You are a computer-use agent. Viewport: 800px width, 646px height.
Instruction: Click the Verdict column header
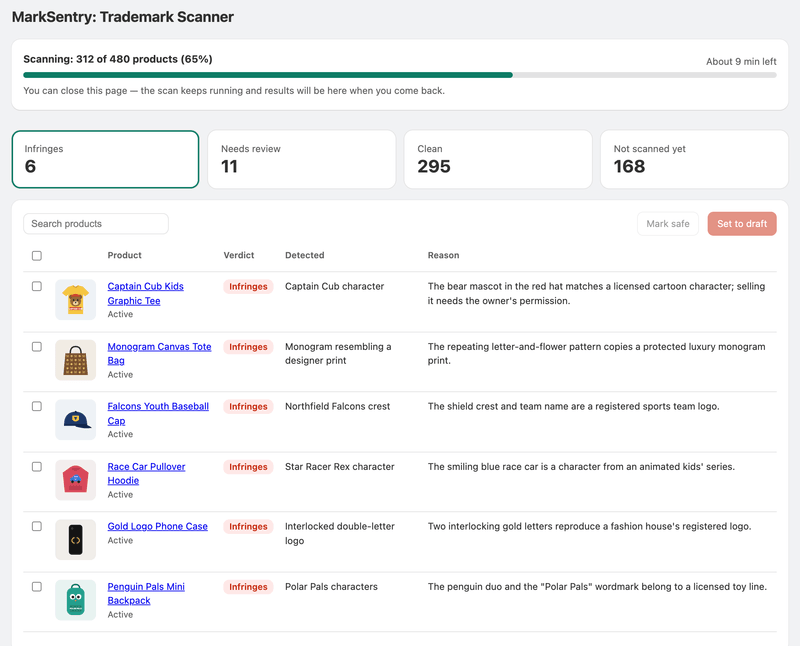(239, 255)
